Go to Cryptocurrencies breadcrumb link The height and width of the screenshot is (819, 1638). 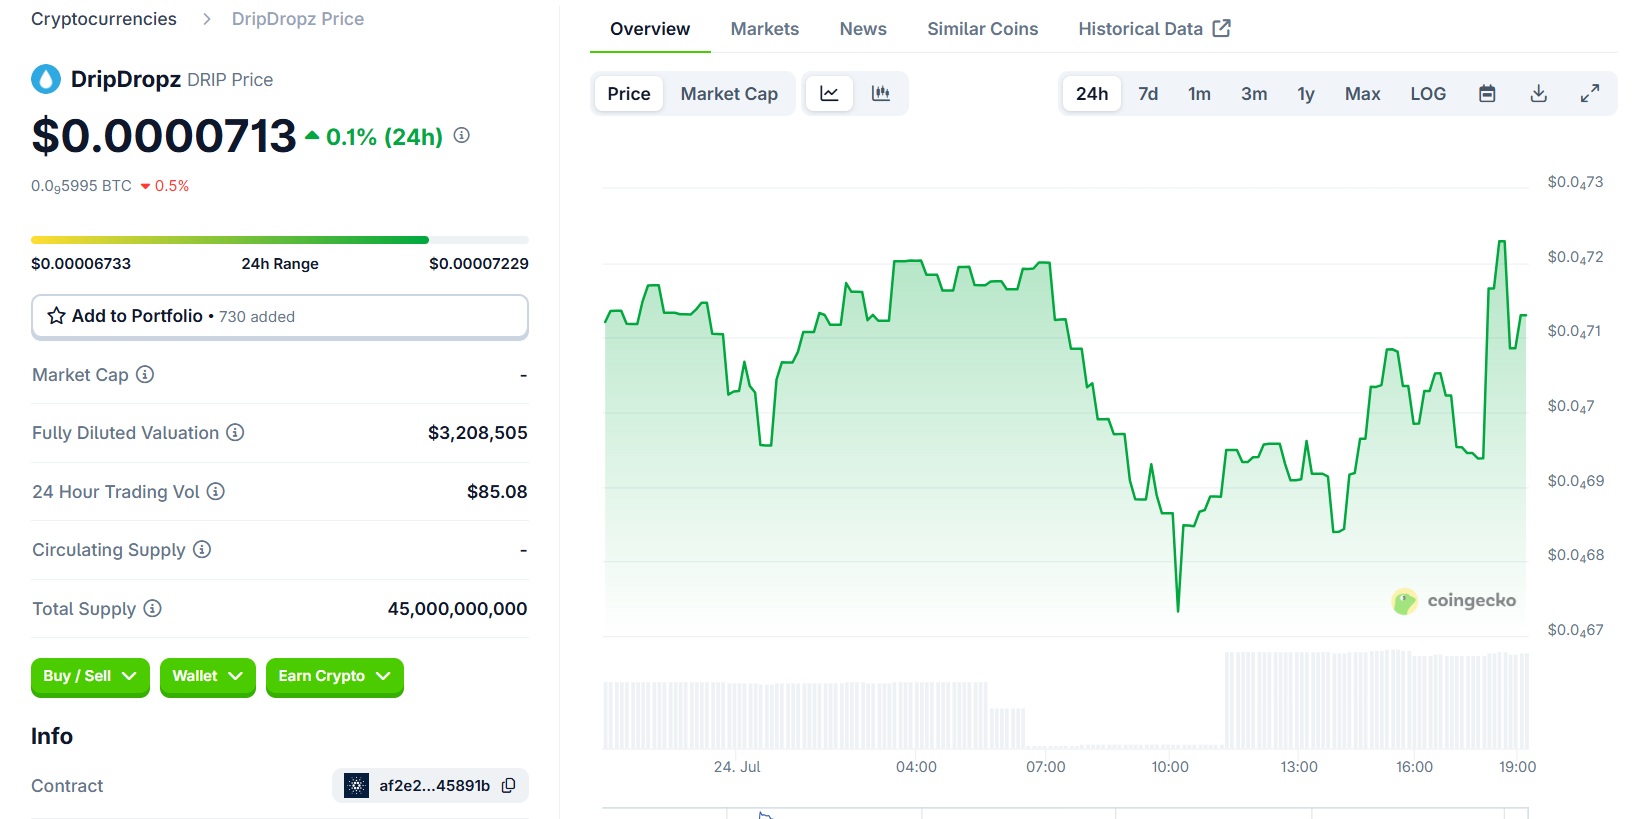[x=104, y=19]
